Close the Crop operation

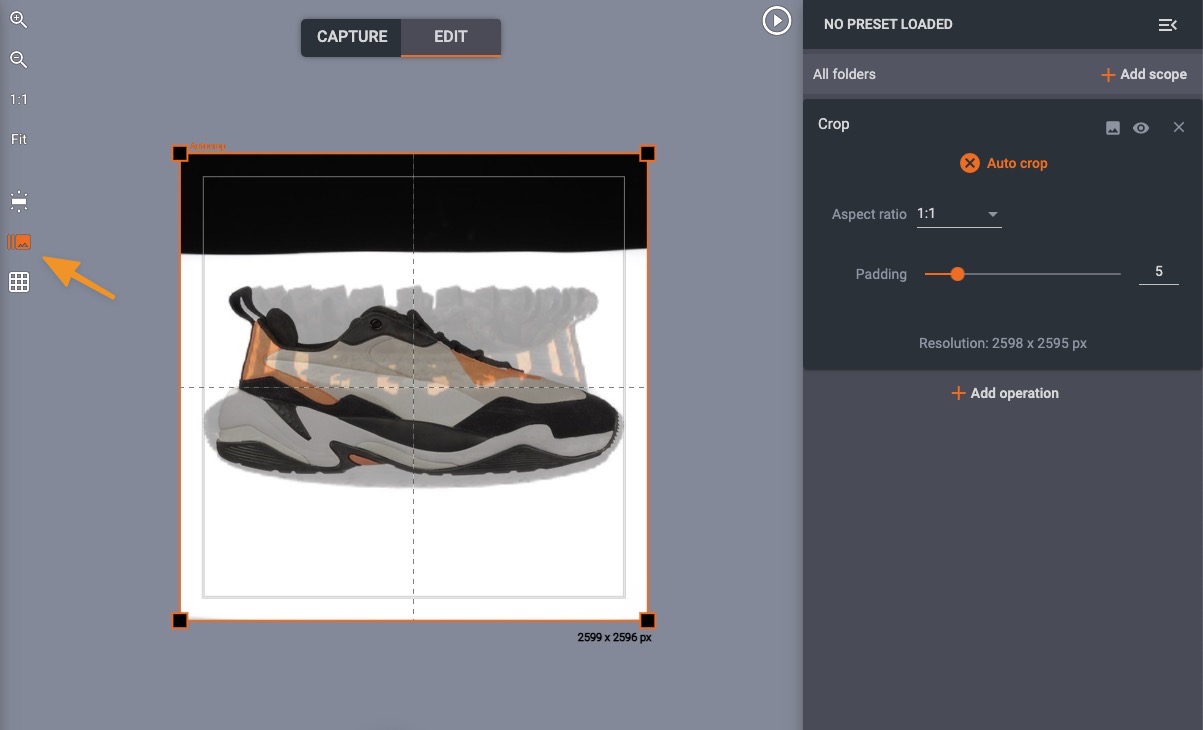pos(1178,127)
